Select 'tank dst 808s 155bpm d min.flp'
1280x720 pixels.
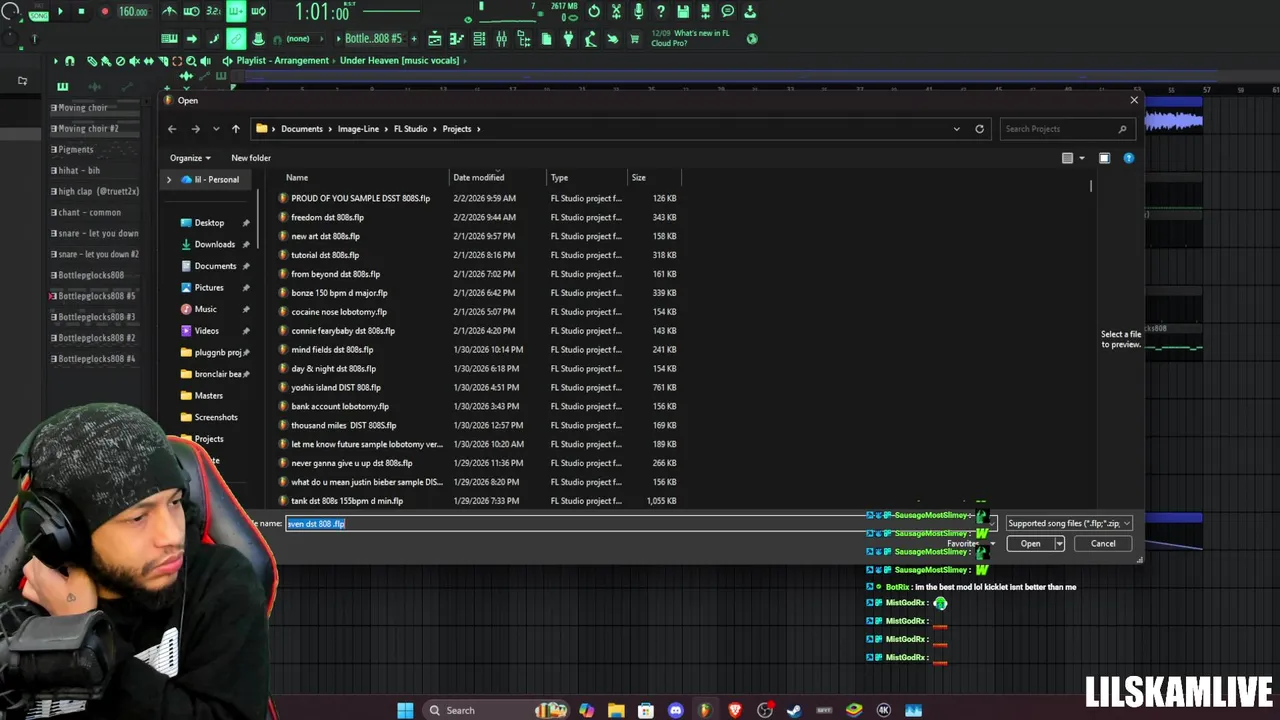347,501
